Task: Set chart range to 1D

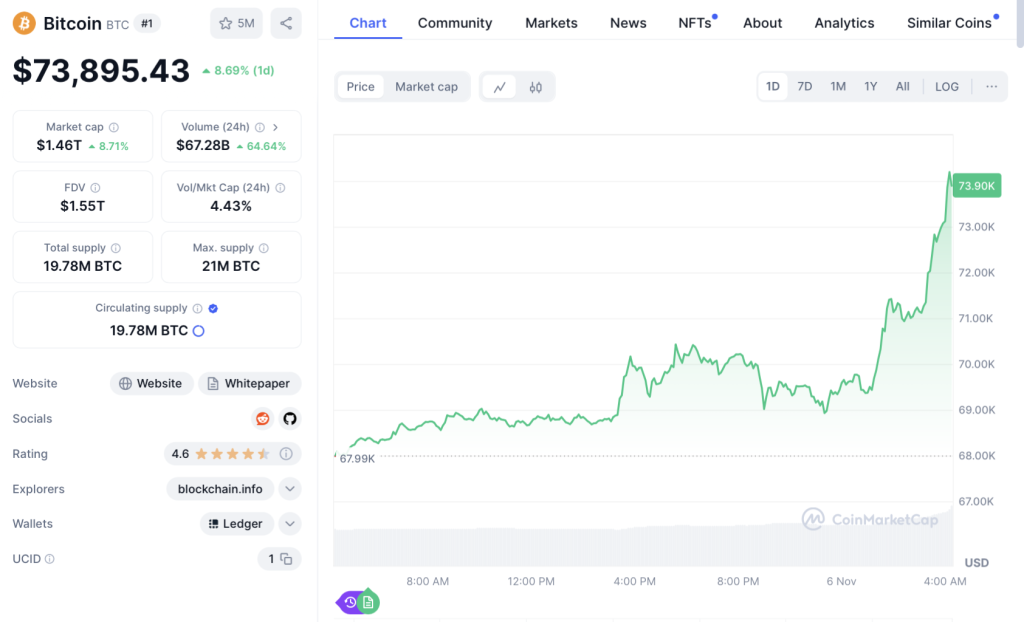Action: click(x=773, y=86)
